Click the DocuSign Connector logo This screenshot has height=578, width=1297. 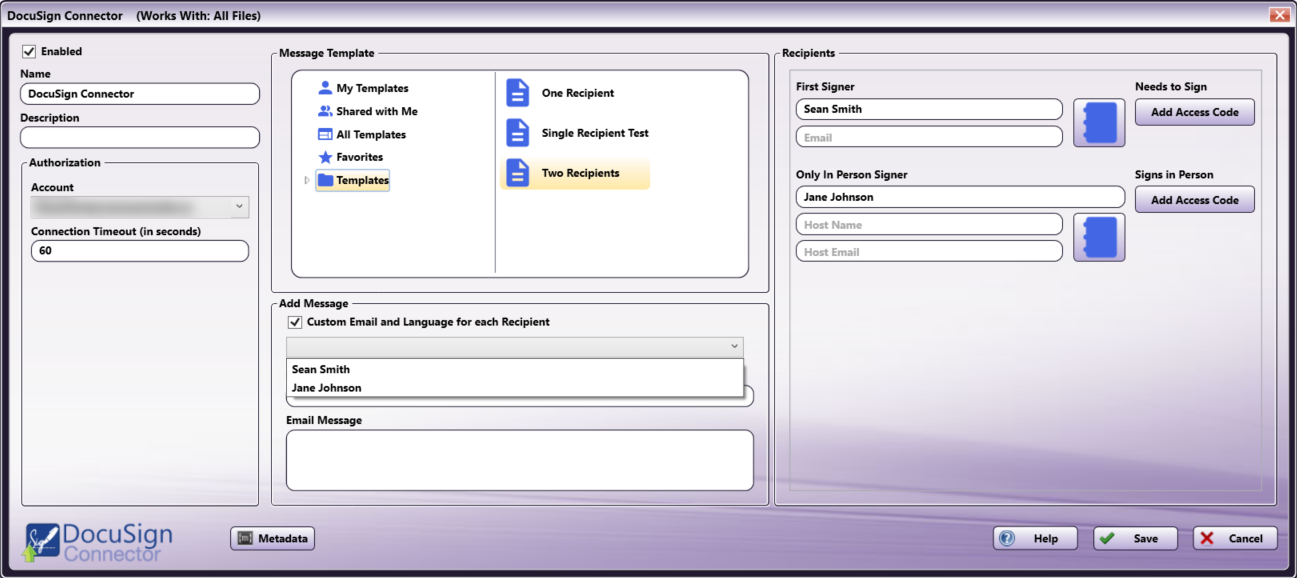click(98, 540)
